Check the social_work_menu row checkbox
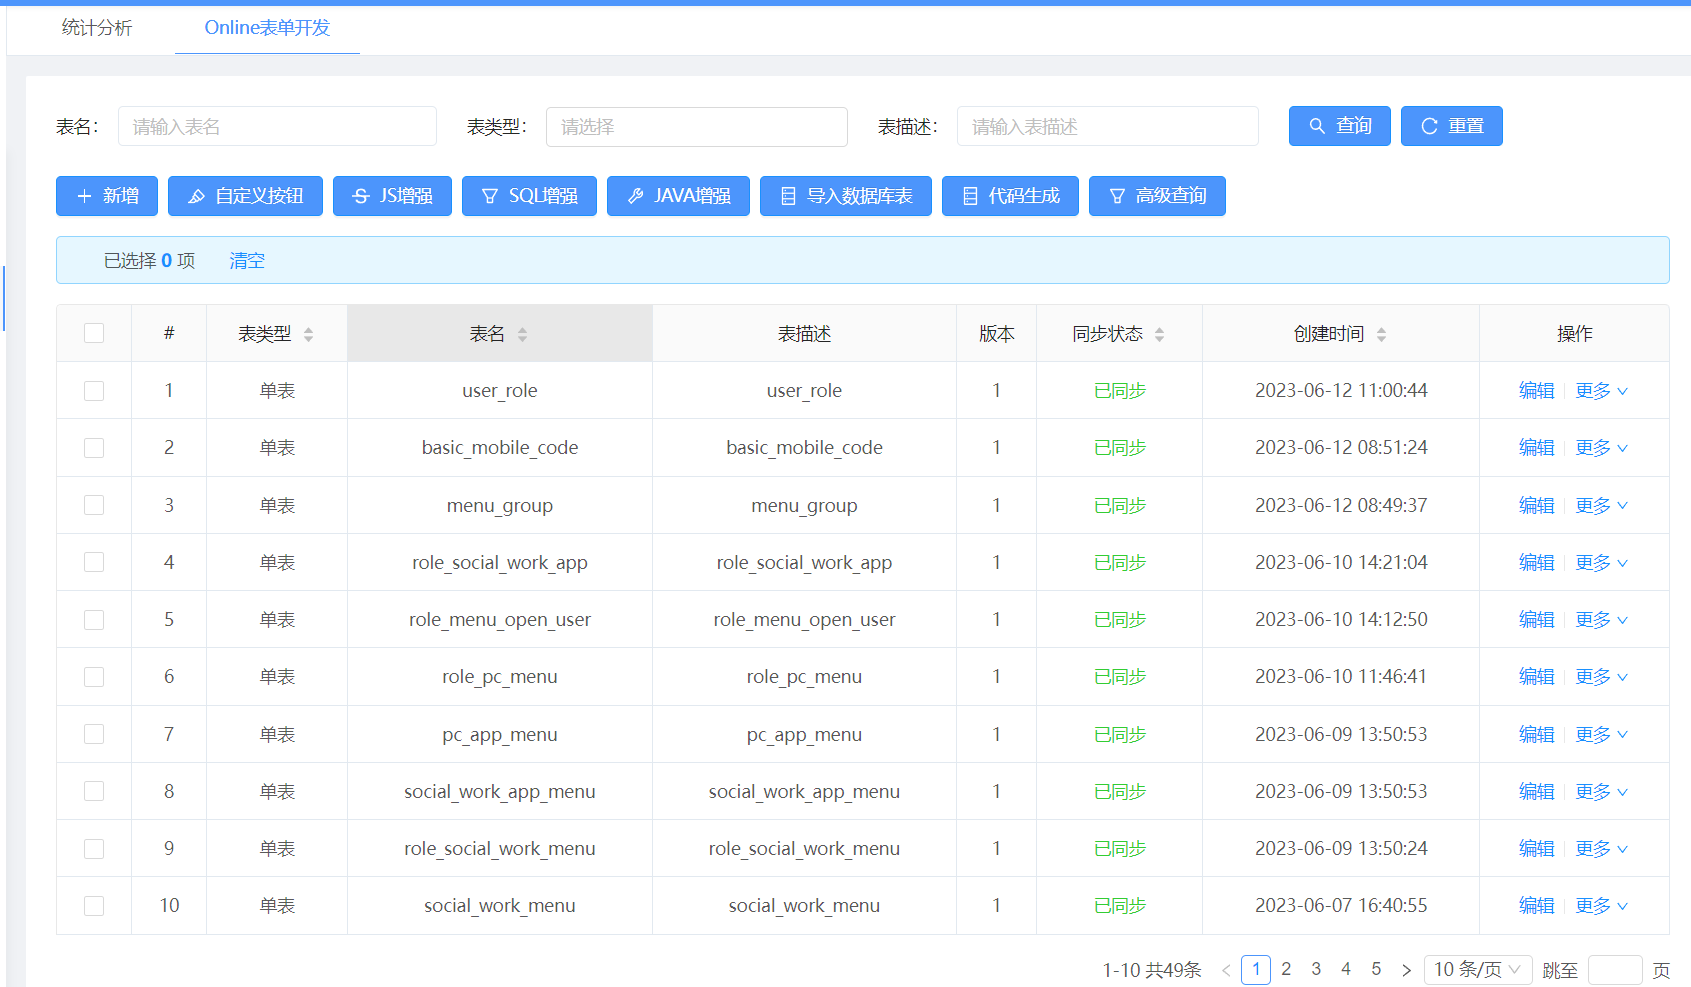 click(94, 906)
